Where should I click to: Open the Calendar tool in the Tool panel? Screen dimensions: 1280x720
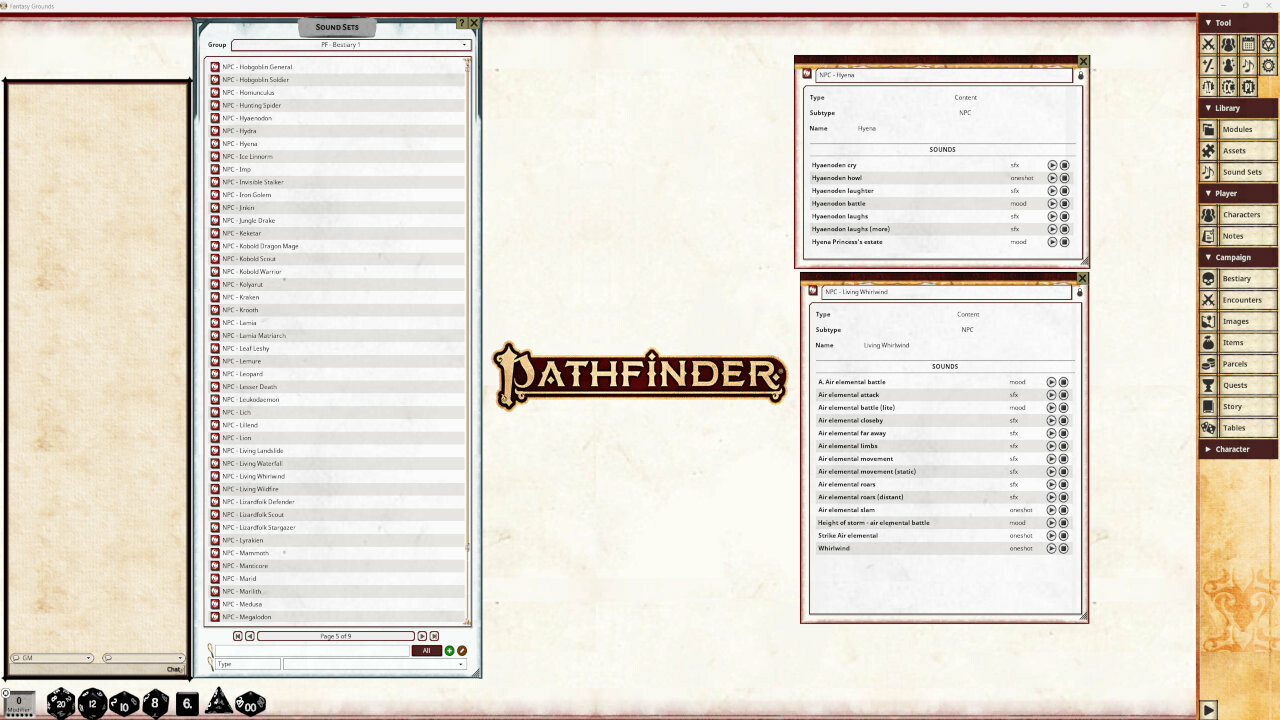click(x=1249, y=44)
